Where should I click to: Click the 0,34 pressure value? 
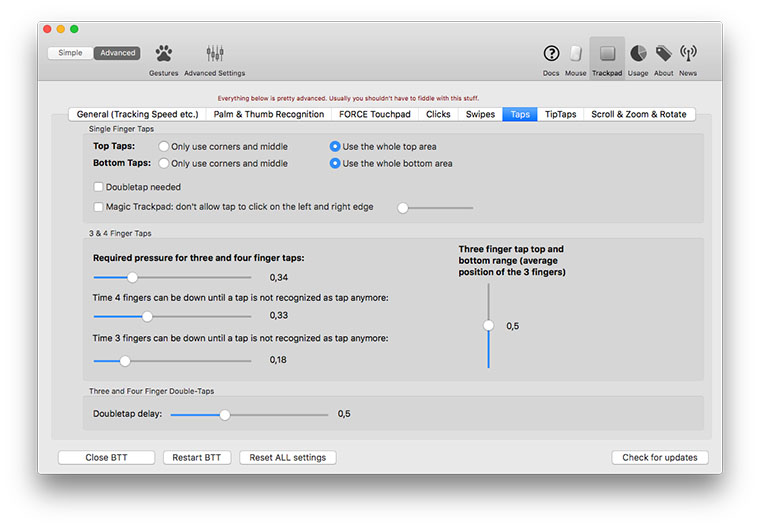pyautogui.click(x=279, y=277)
